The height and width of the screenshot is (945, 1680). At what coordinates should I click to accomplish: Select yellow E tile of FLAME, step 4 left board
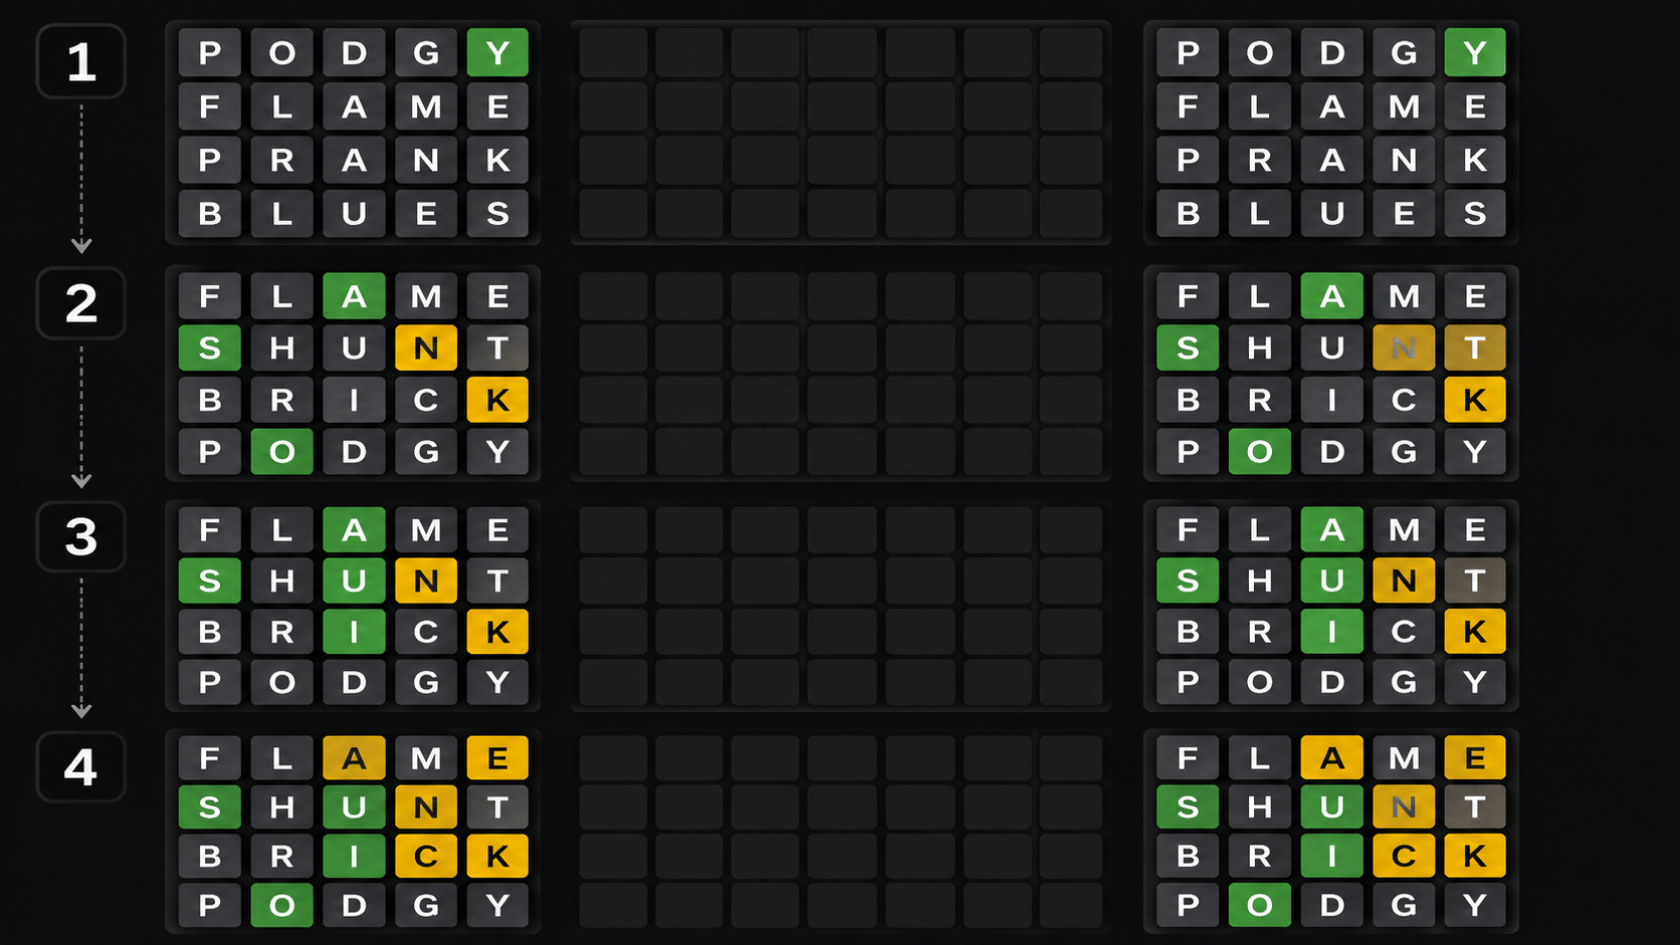[x=498, y=759]
